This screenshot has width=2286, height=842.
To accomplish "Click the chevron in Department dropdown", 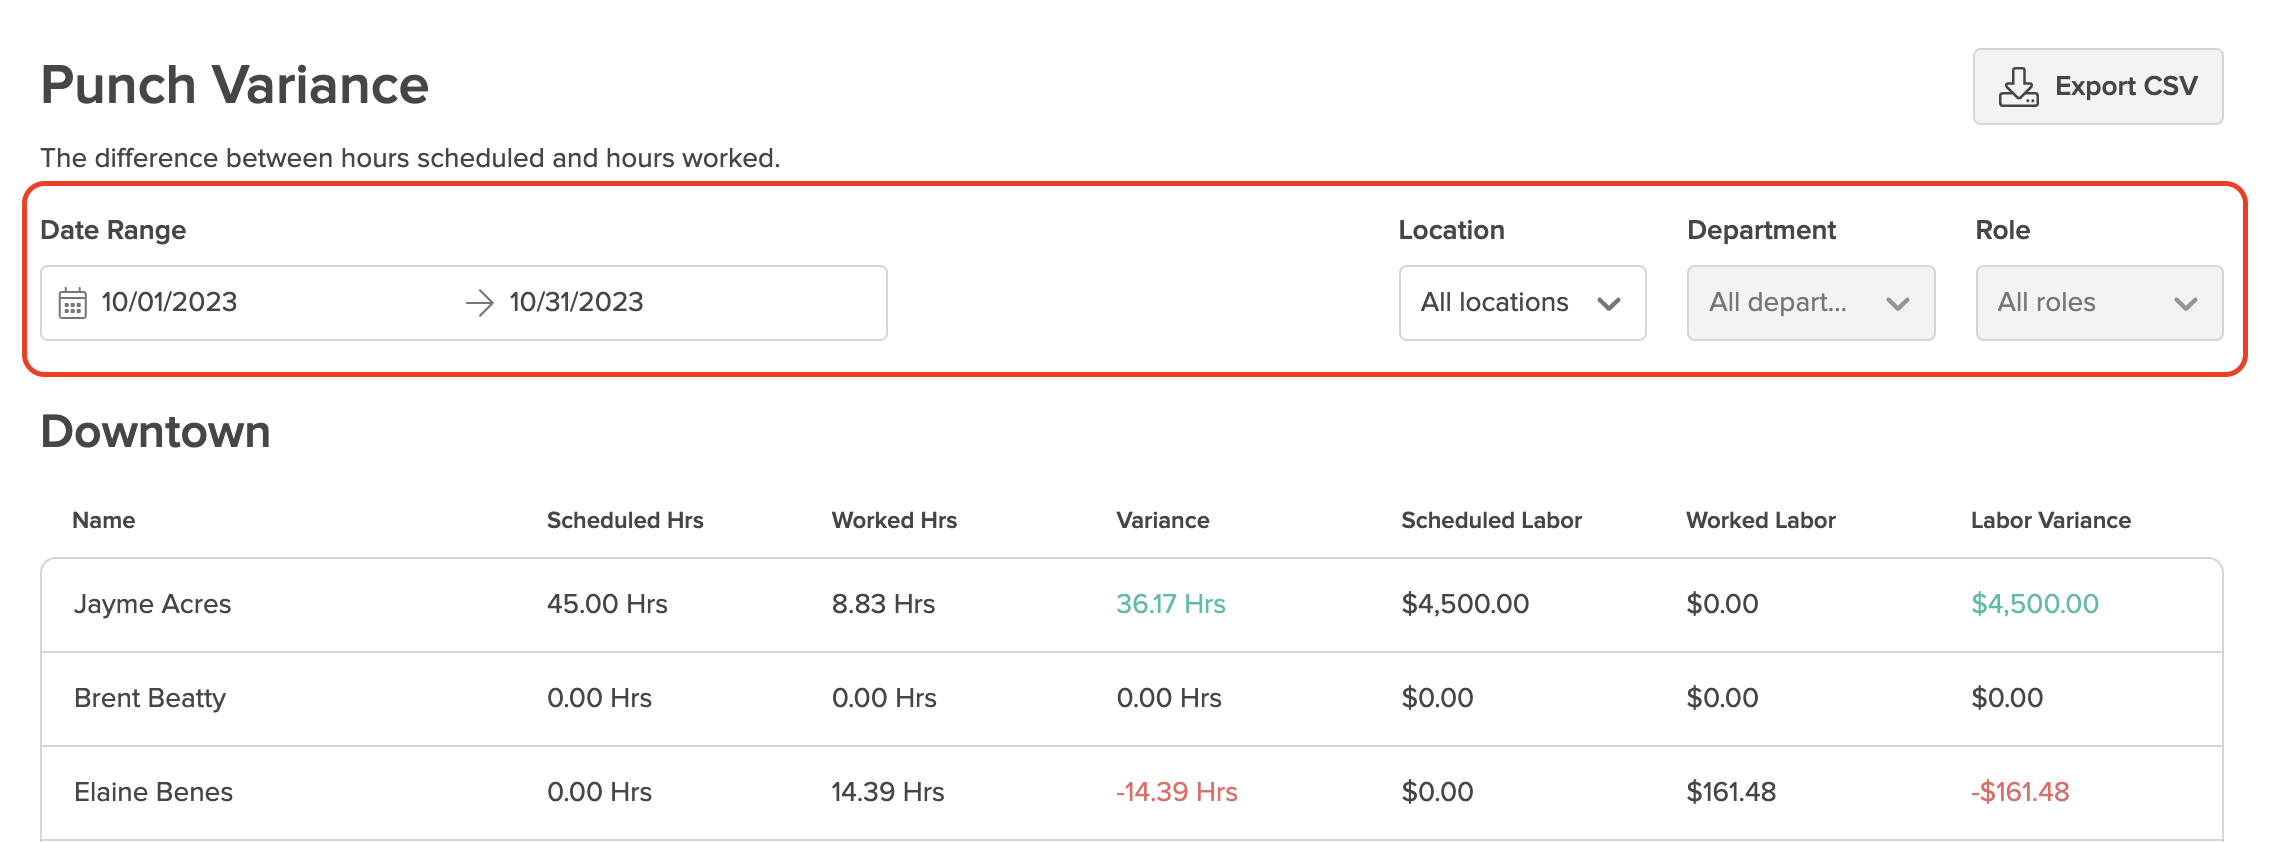I will pos(1897,304).
